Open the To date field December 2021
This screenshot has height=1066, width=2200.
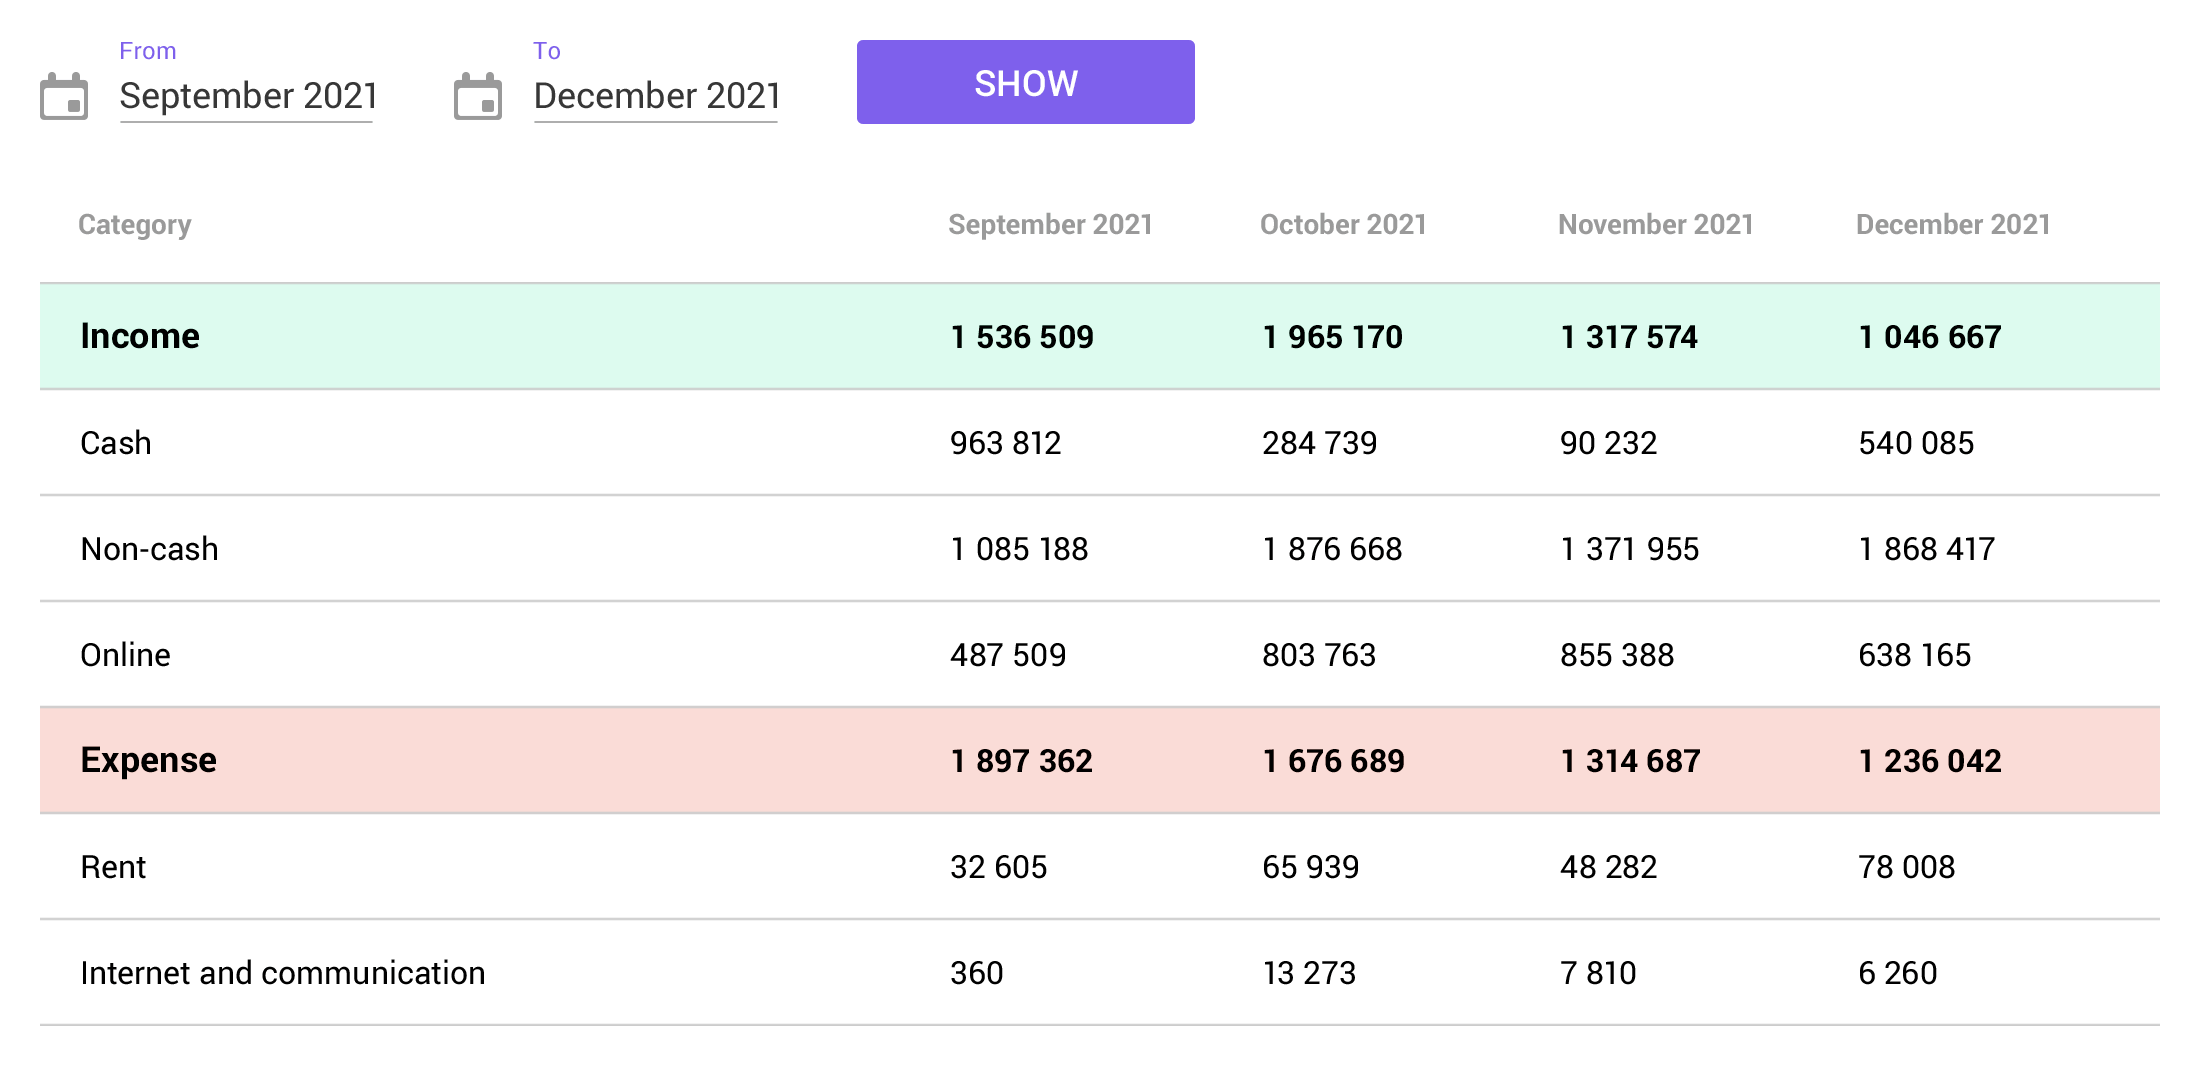click(x=656, y=96)
